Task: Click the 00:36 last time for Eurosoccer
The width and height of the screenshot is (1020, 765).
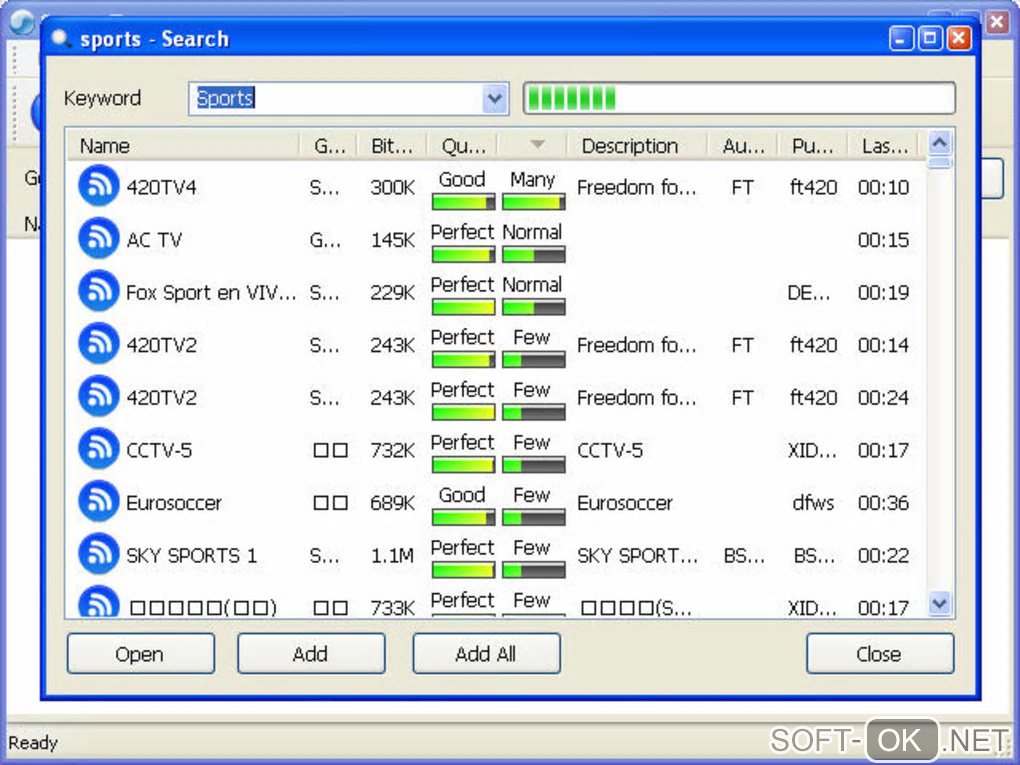Action: click(x=883, y=503)
